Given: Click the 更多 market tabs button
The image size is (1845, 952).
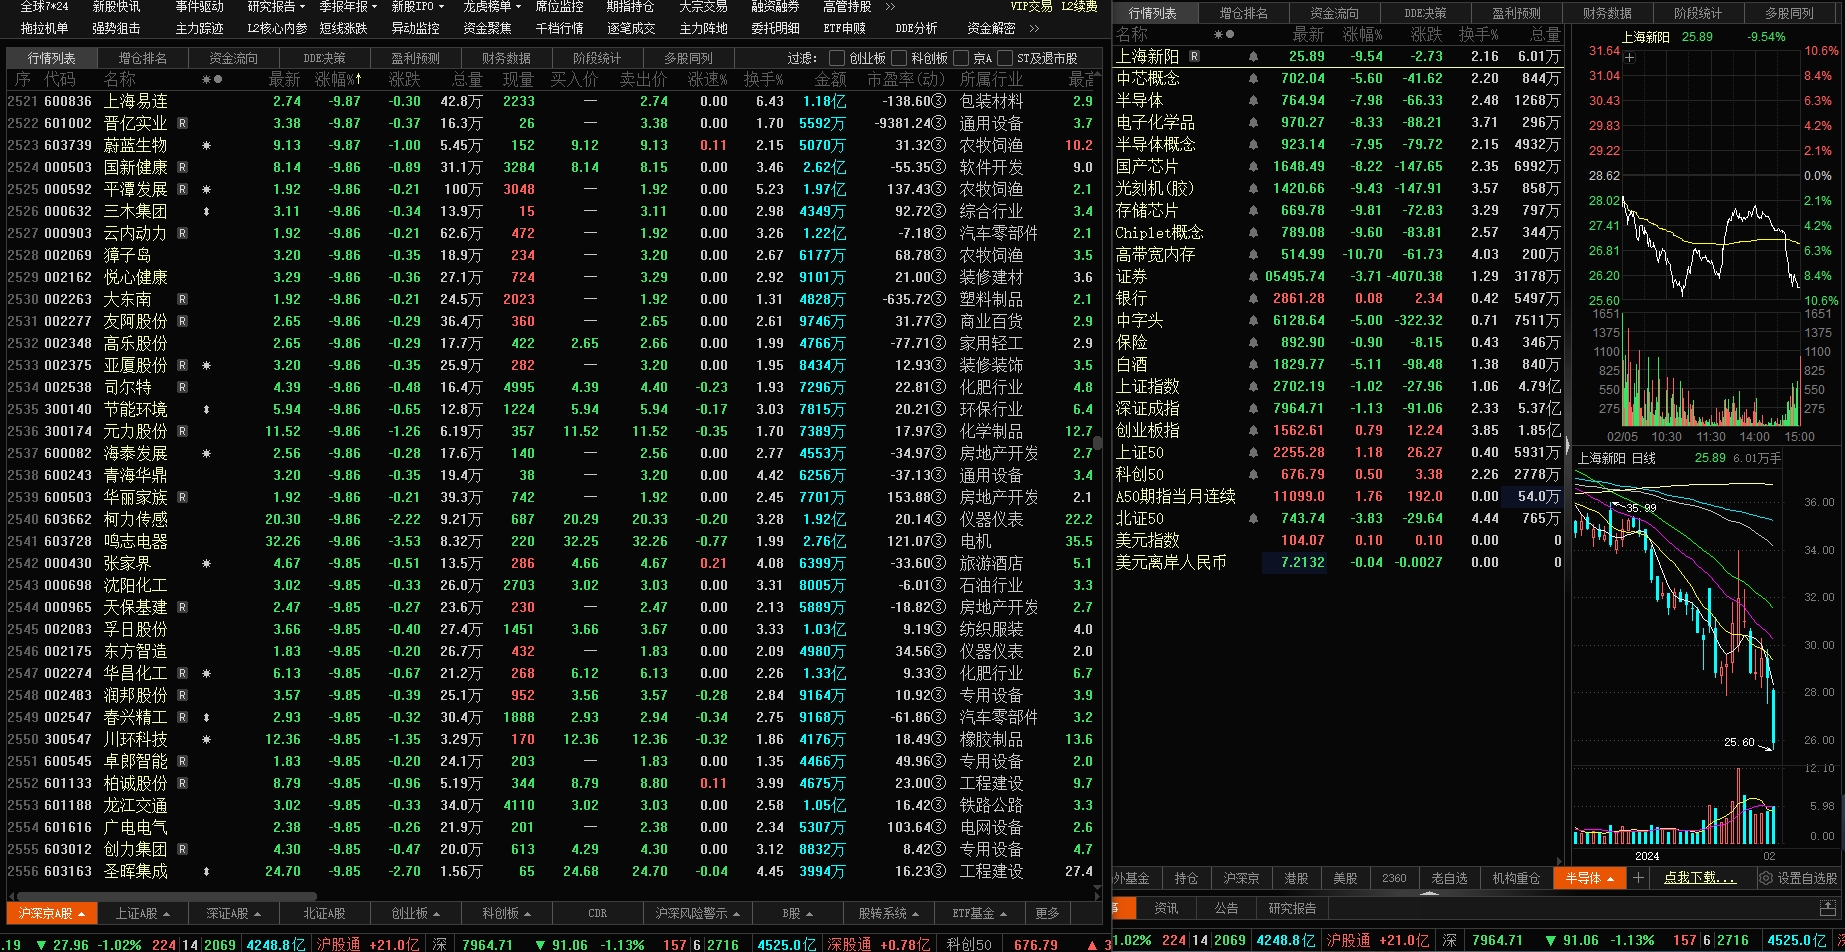Looking at the screenshot, I should coord(1047,913).
